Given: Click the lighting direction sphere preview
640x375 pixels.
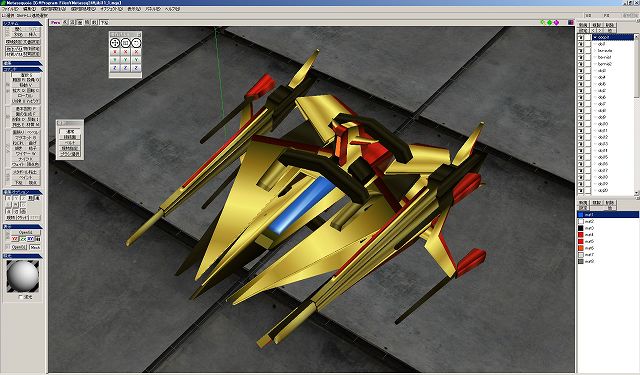Looking at the screenshot, I should [x=23, y=276].
